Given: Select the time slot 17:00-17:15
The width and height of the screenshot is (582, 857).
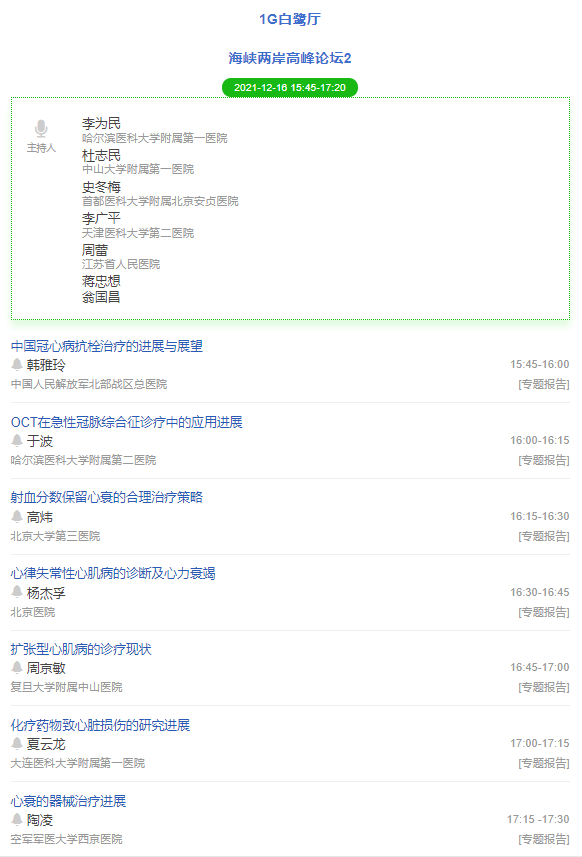Looking at the screenshot, I should [x=539, y=743].
